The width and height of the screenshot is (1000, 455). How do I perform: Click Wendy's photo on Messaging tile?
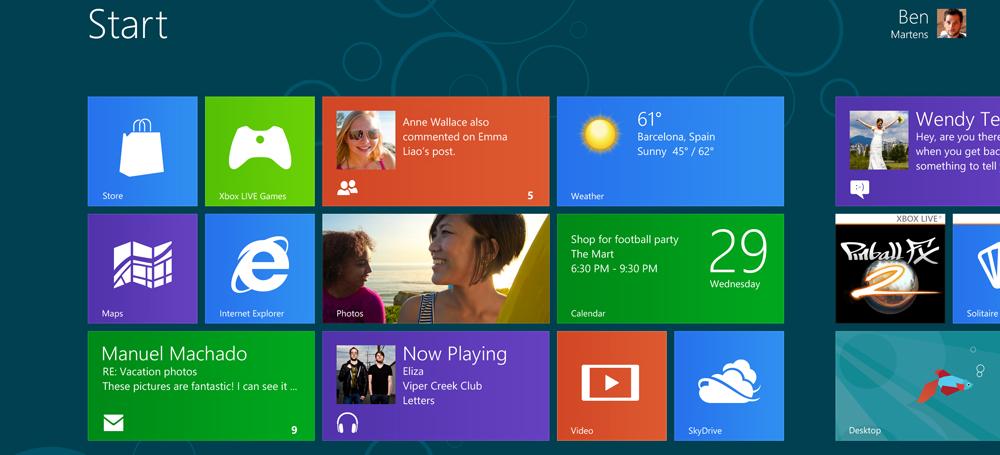pos(879,140)
